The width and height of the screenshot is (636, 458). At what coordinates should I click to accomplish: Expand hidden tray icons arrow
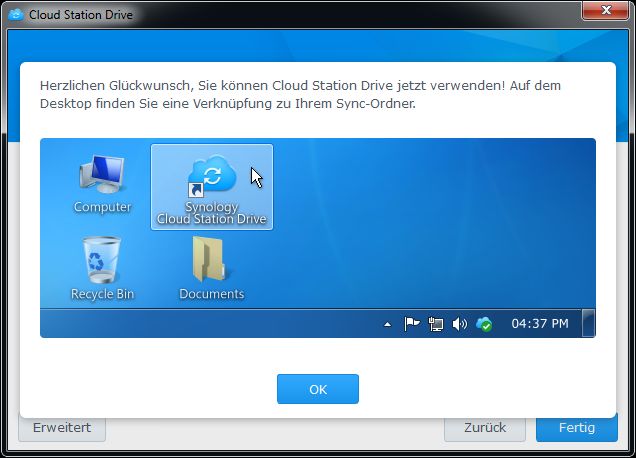387,324
